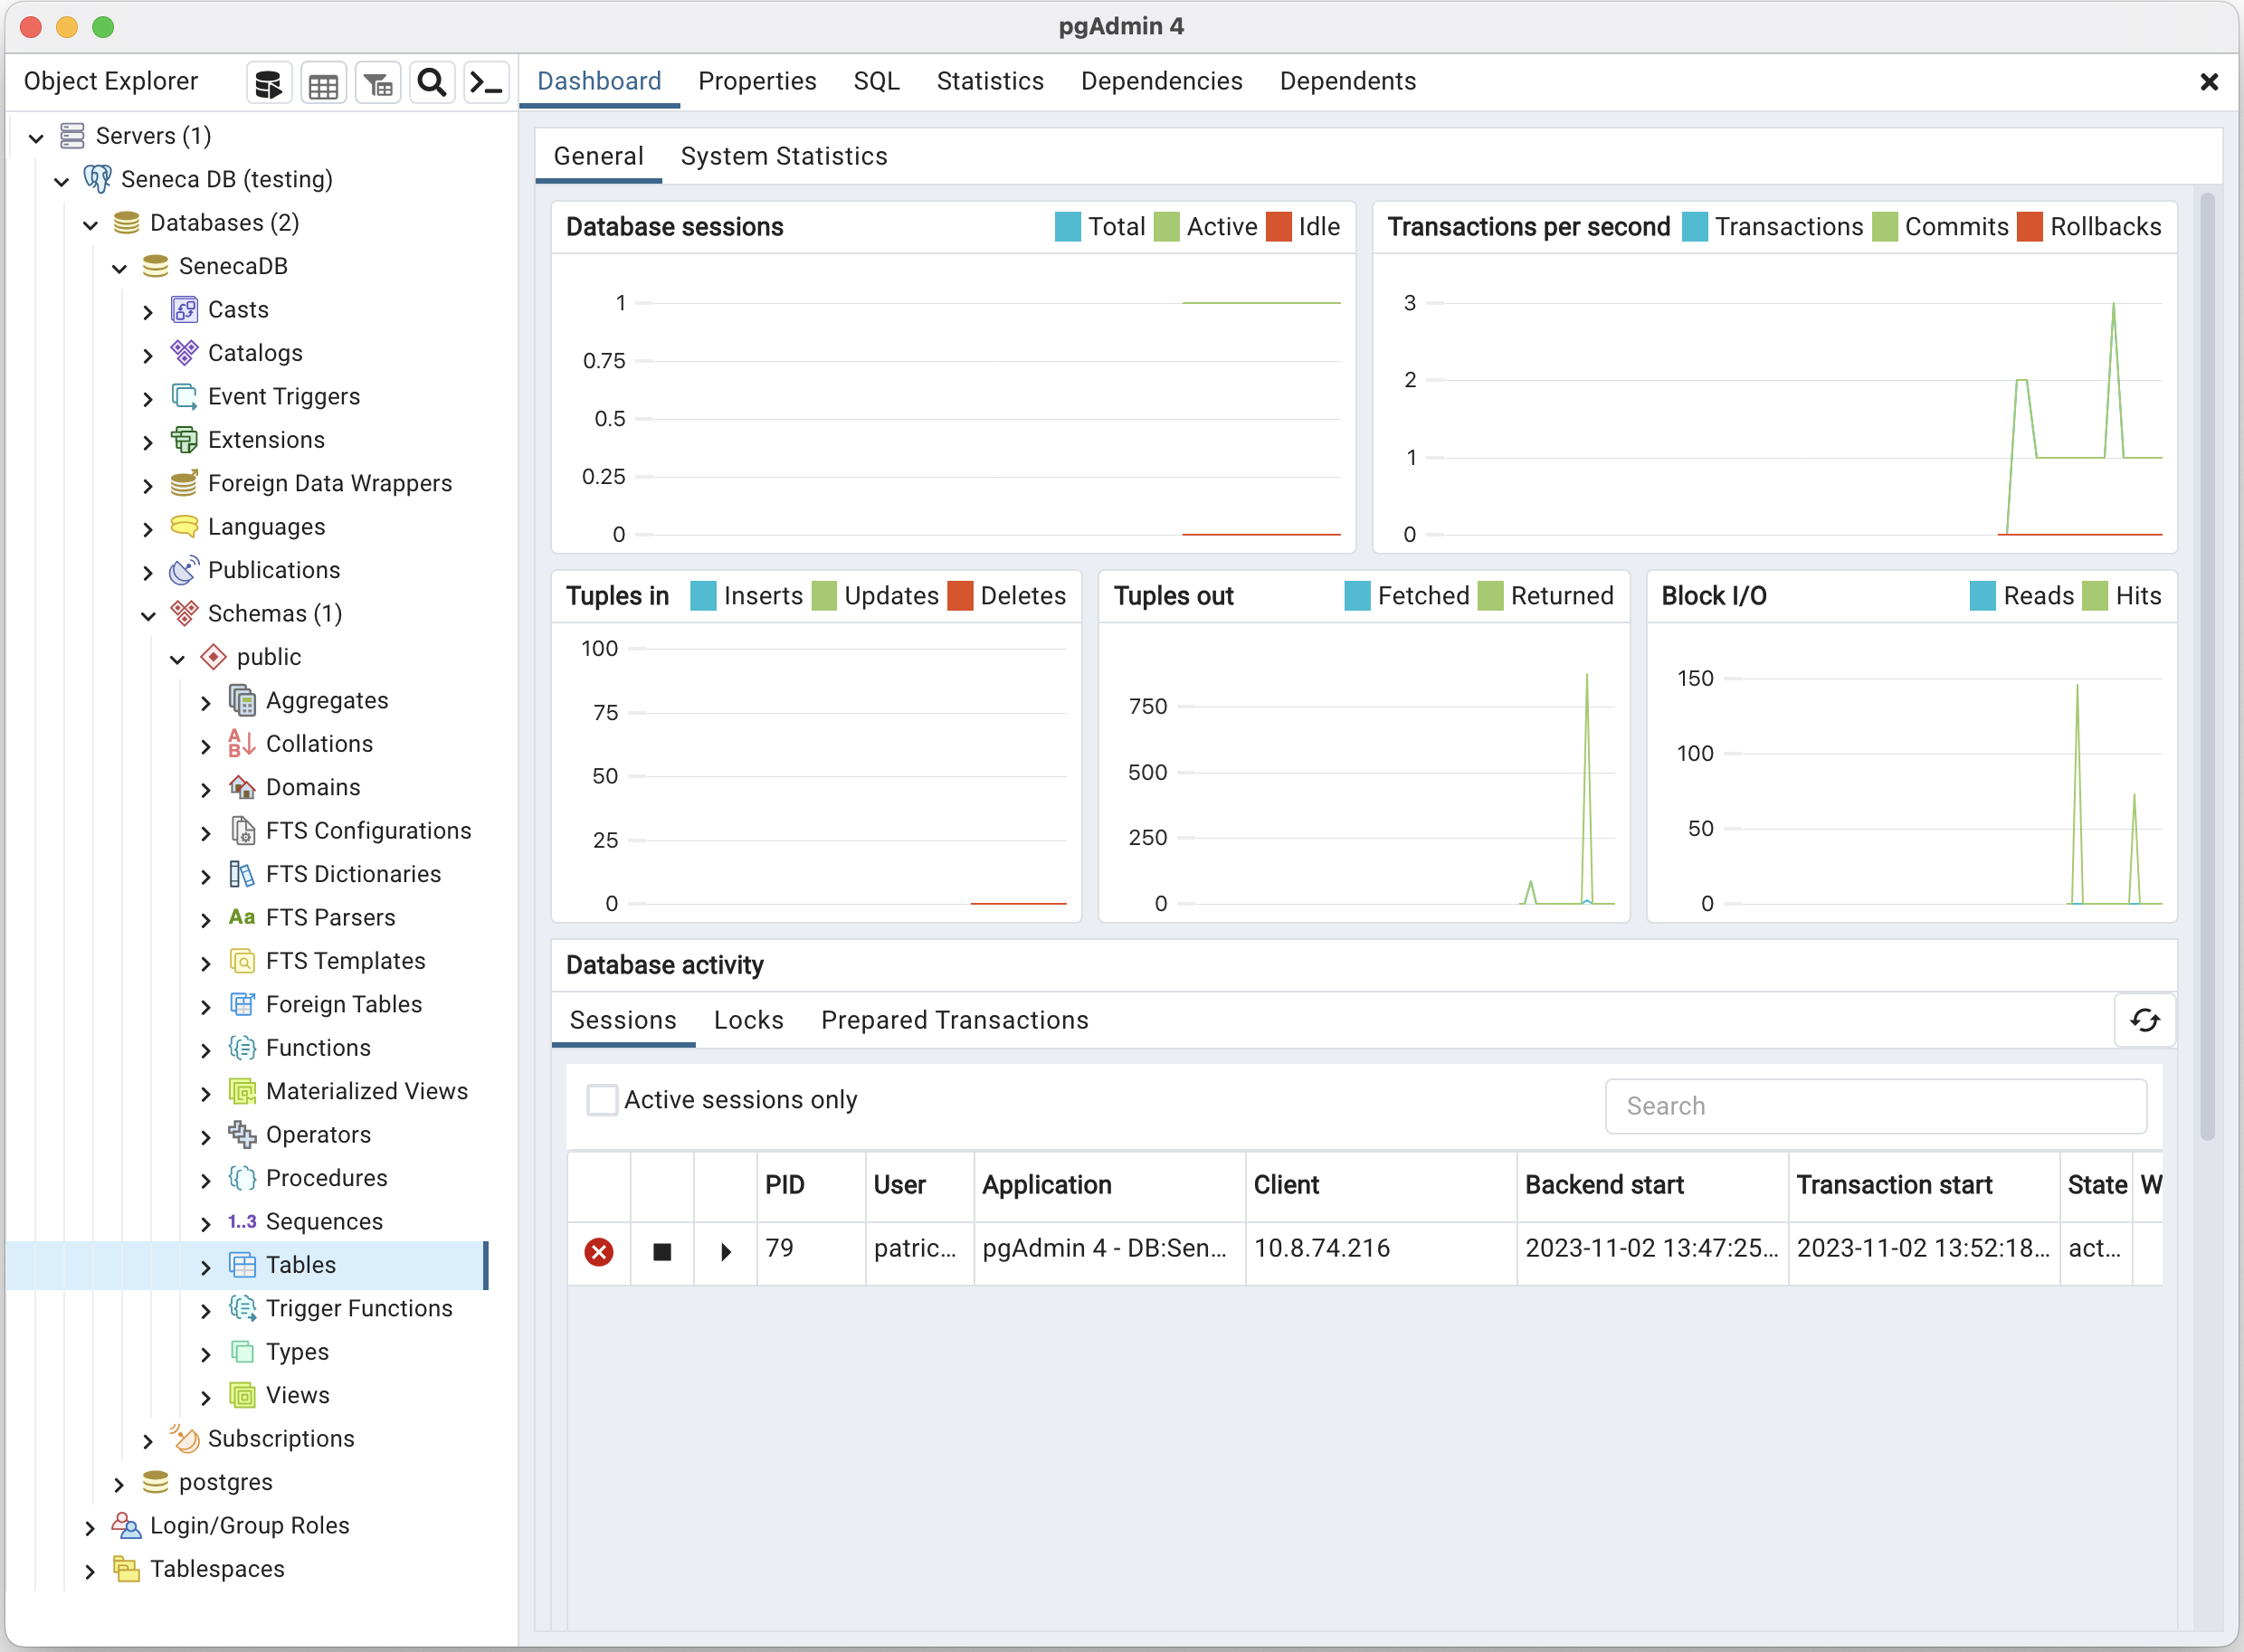The height and width of the screenshot is (1652, 2244).
Task: Close the dashboard panel with X
Action: 2209,82
